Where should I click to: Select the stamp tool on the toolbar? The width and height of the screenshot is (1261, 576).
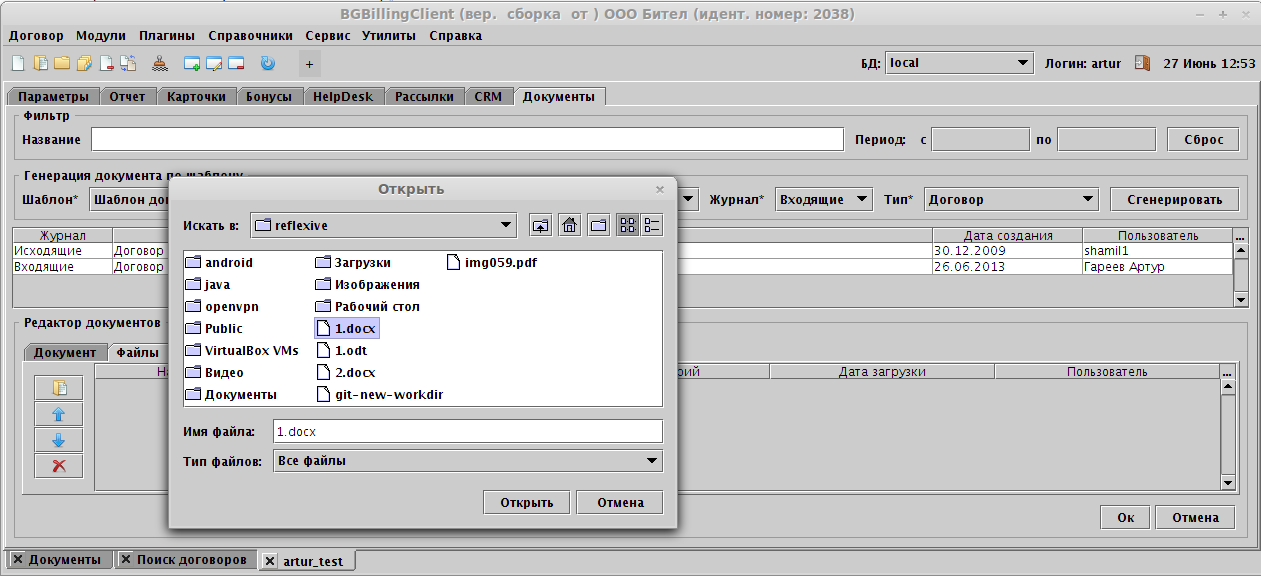click(160, 63)
